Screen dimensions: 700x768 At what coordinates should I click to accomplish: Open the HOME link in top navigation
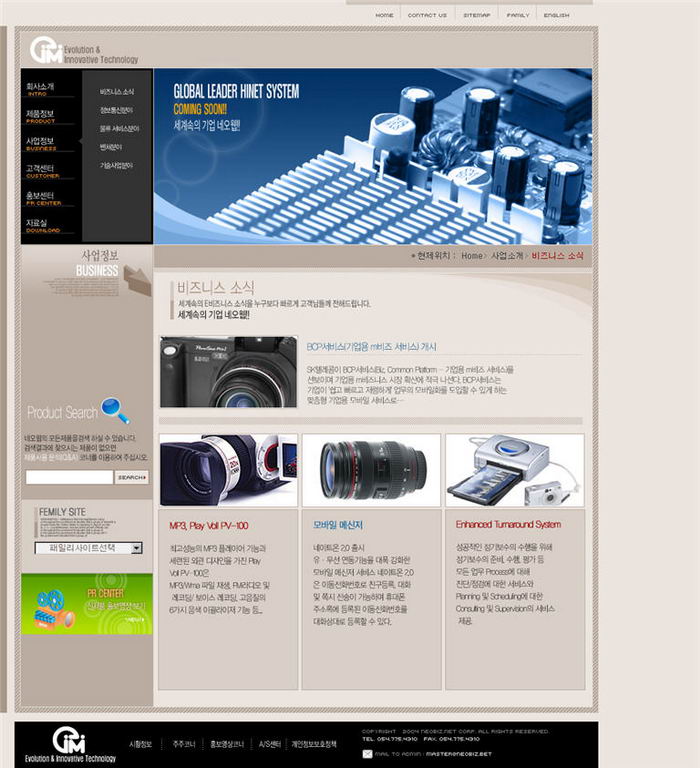pos(384,15)
